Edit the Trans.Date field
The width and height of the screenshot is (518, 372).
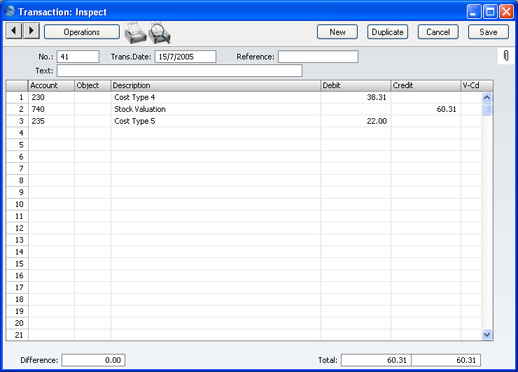coord(185,57)
